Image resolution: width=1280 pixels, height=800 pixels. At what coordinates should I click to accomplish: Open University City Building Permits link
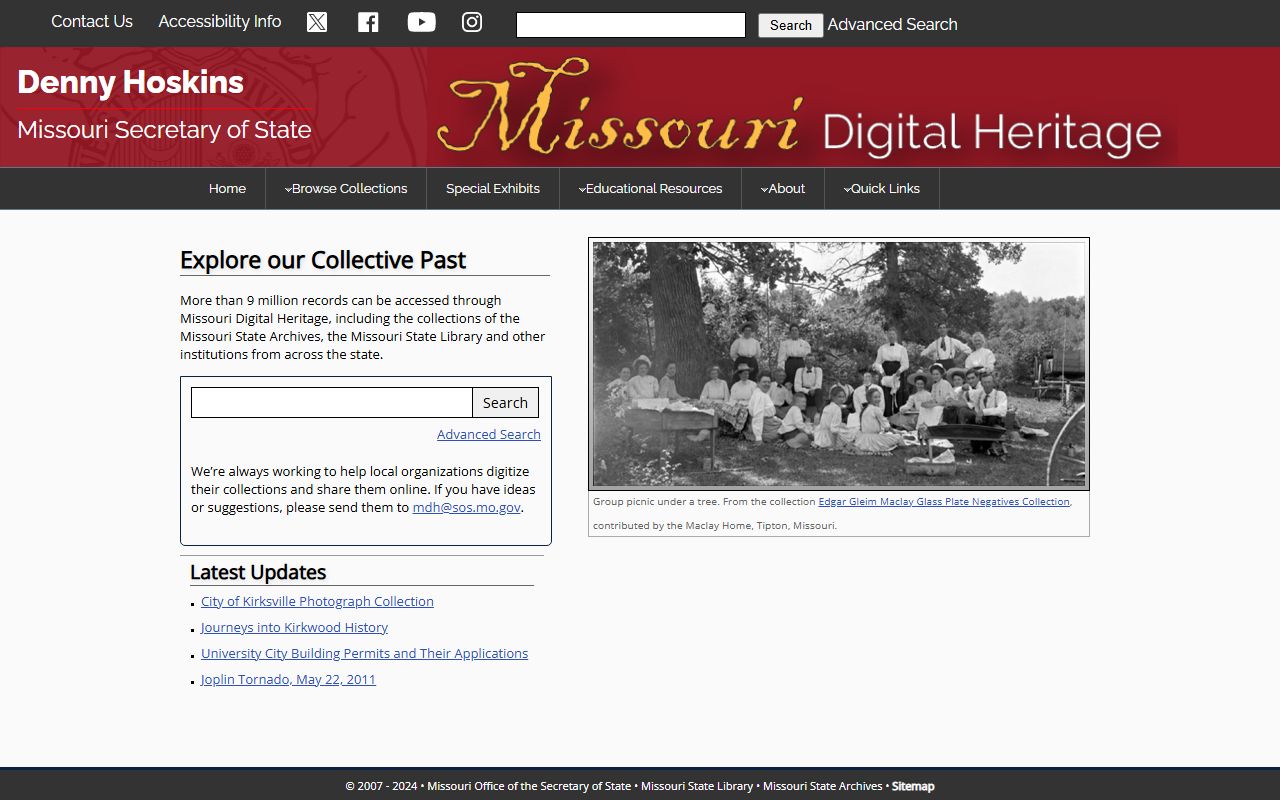point(364,653)
